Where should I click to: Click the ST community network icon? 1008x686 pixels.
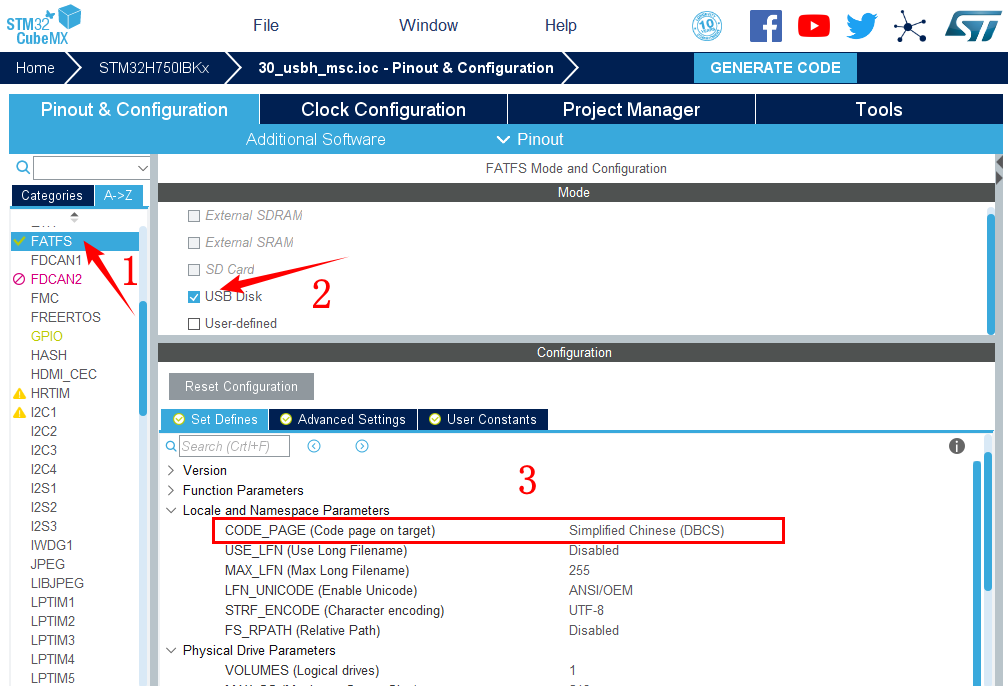point(910,26)
